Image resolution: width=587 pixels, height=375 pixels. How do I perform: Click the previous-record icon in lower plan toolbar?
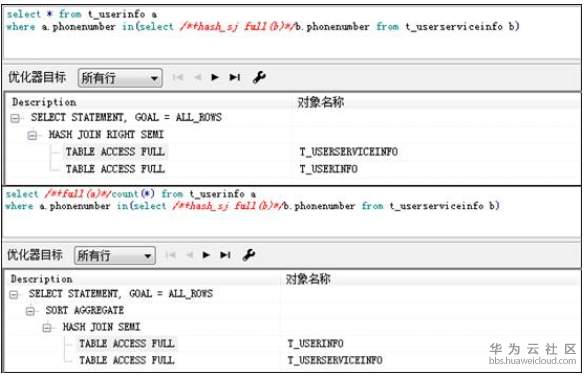[190, 255]
